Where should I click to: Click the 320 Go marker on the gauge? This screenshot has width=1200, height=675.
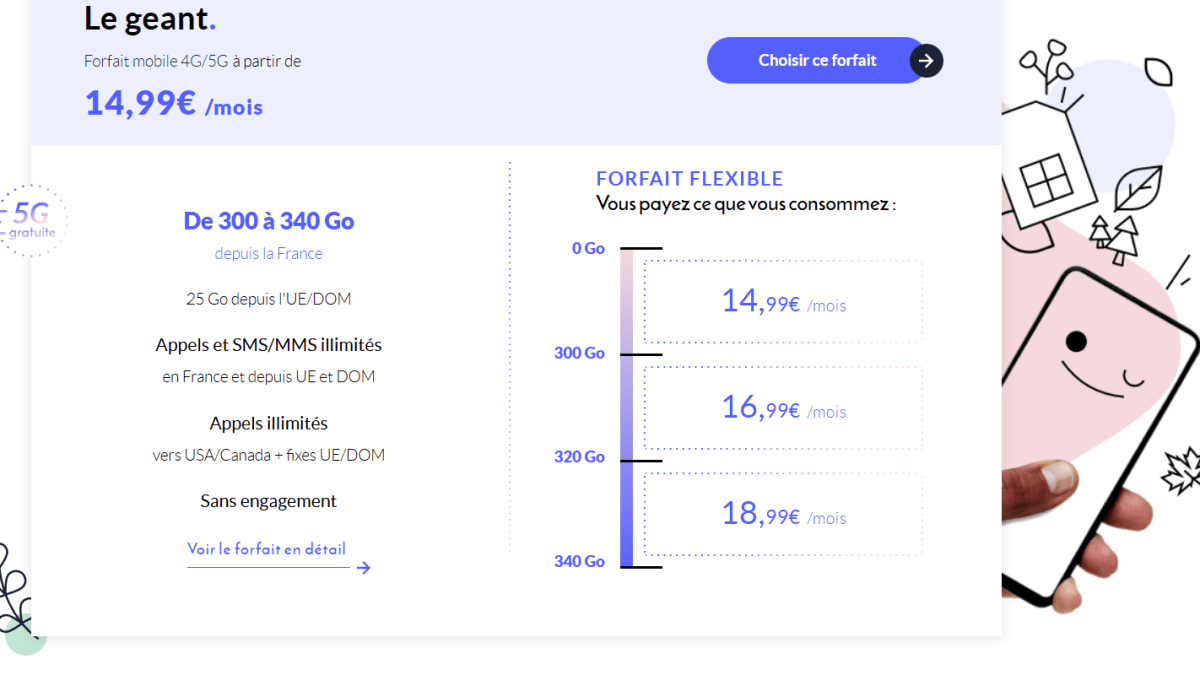580,457
